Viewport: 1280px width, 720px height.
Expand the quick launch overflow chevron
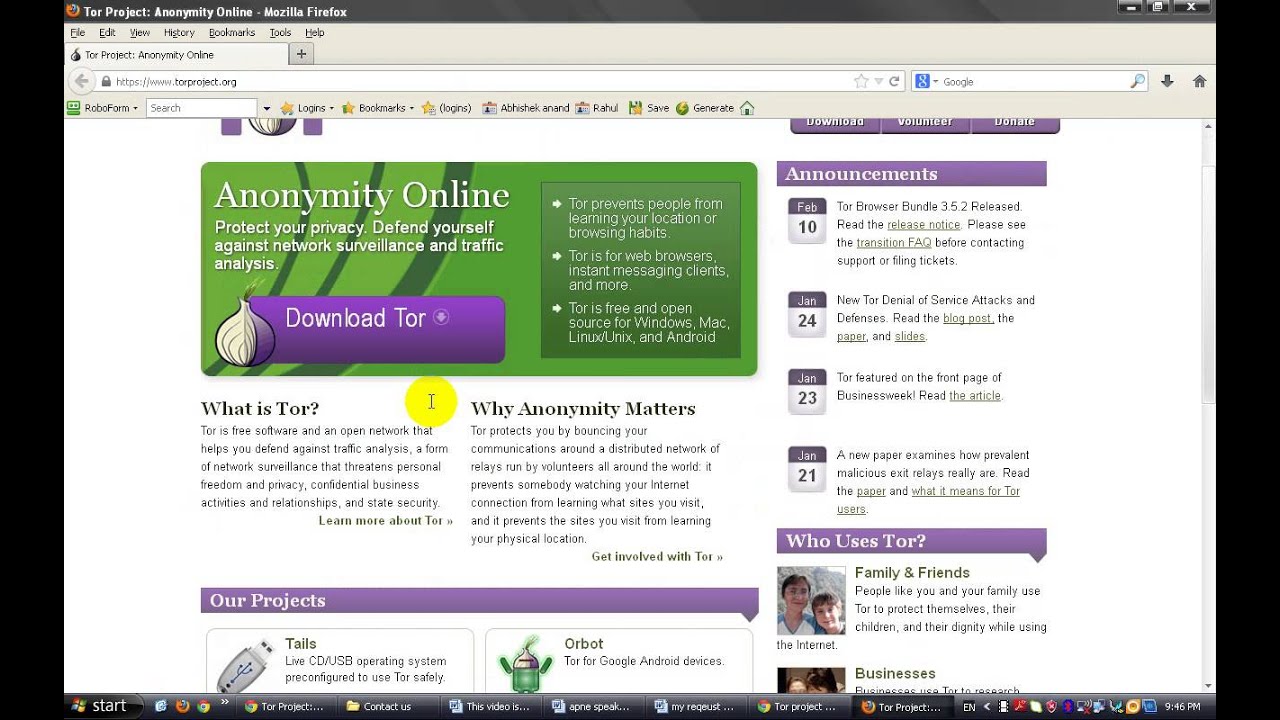[223, 703]
